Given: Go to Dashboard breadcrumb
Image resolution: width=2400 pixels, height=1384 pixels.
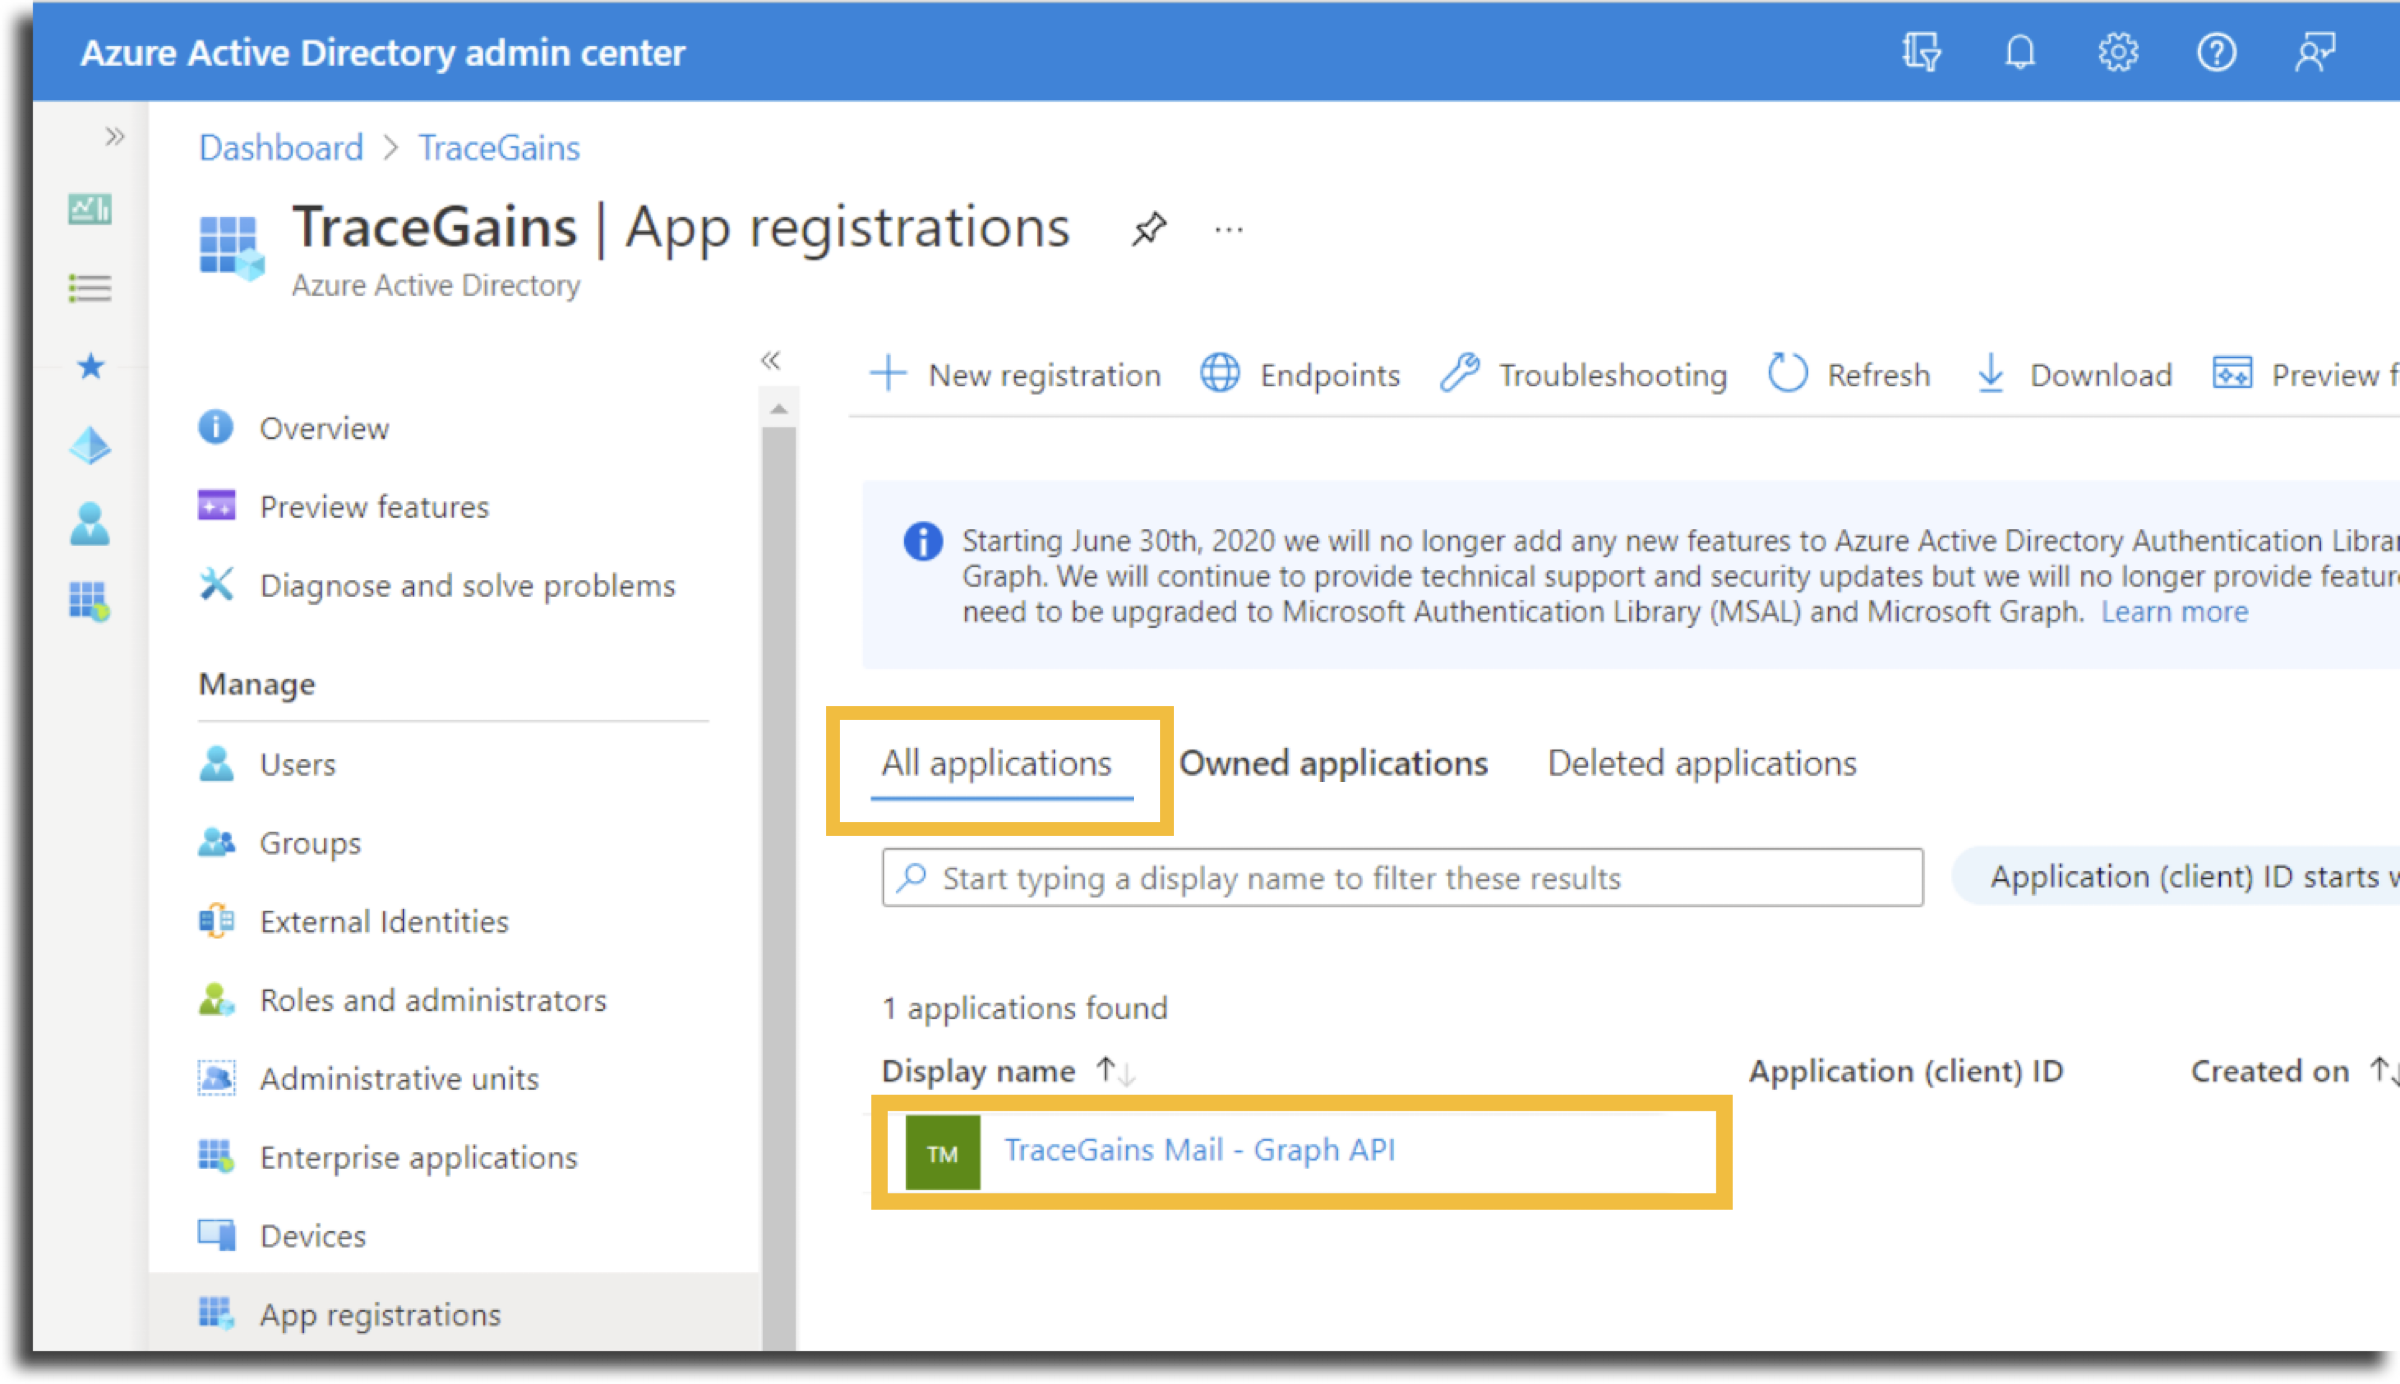Looking at the screenshot, I should (x=281, y=148).
